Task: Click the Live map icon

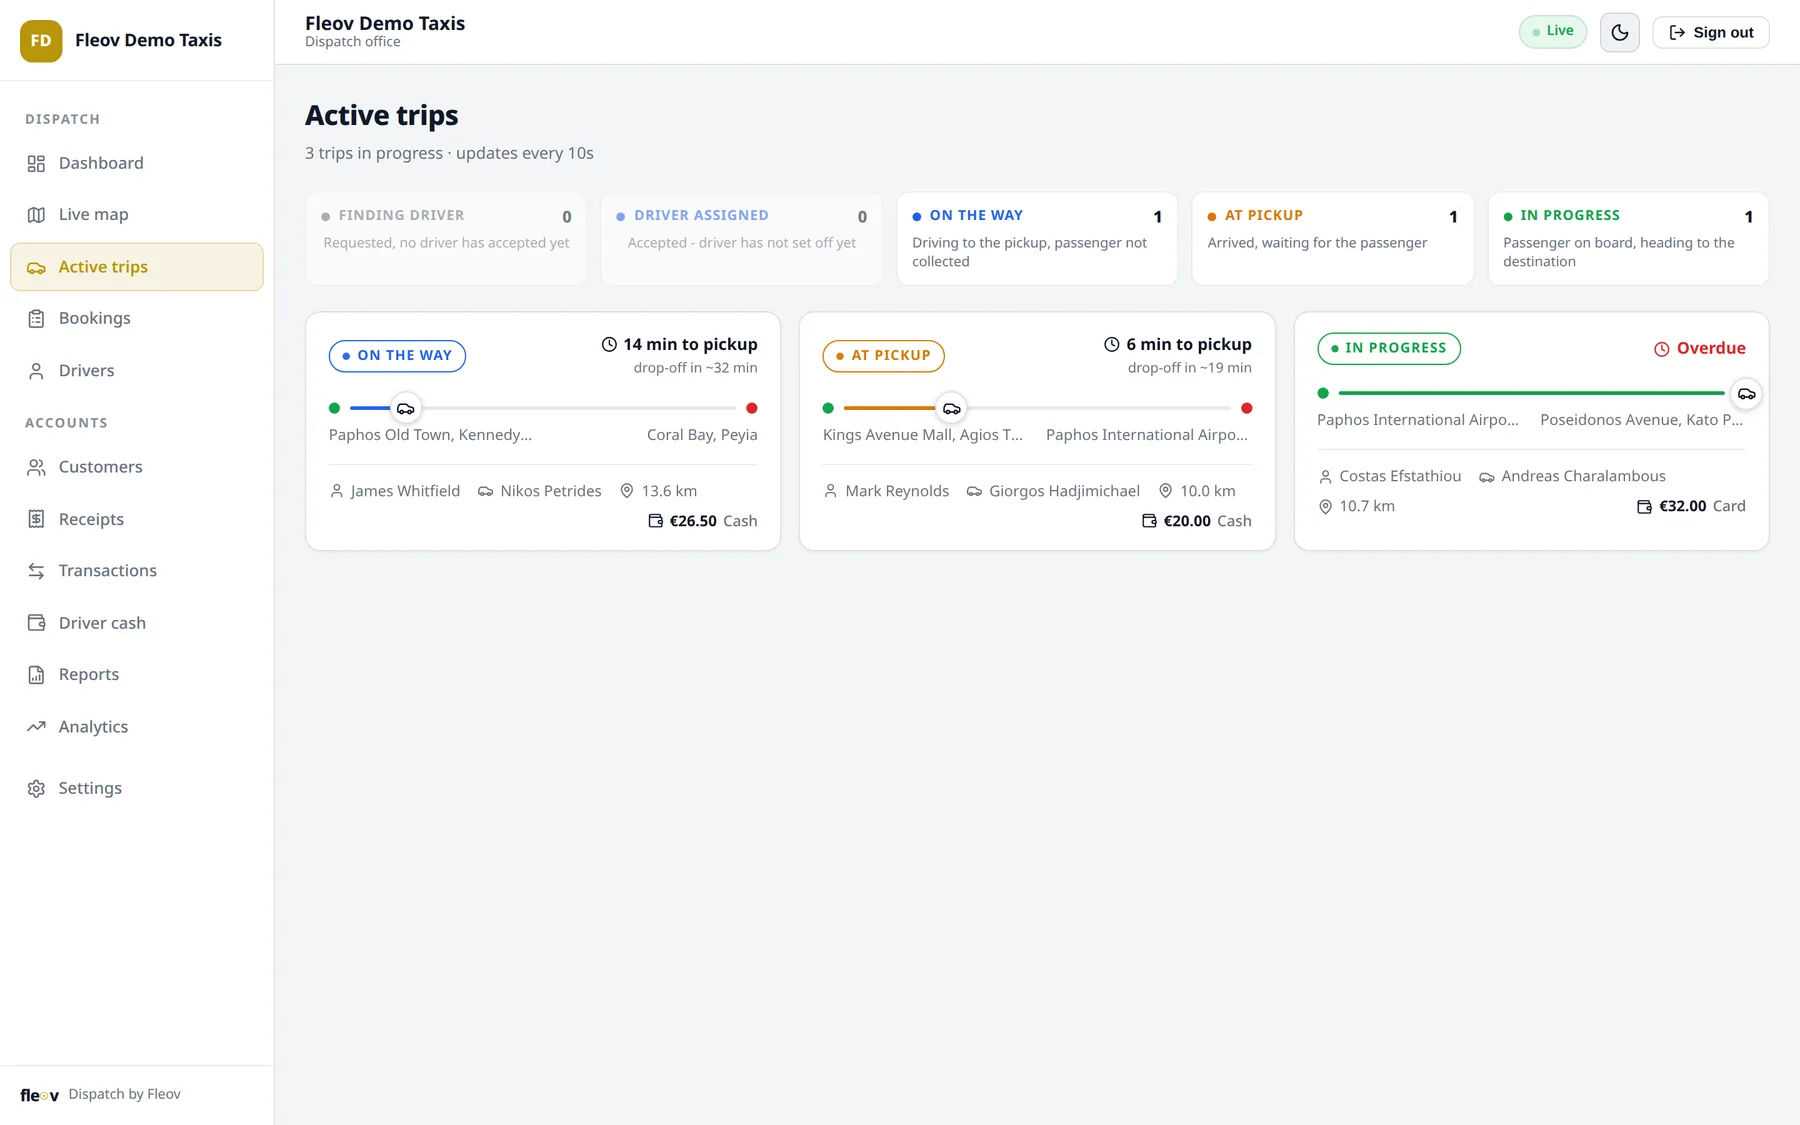Action: [36, 215]
